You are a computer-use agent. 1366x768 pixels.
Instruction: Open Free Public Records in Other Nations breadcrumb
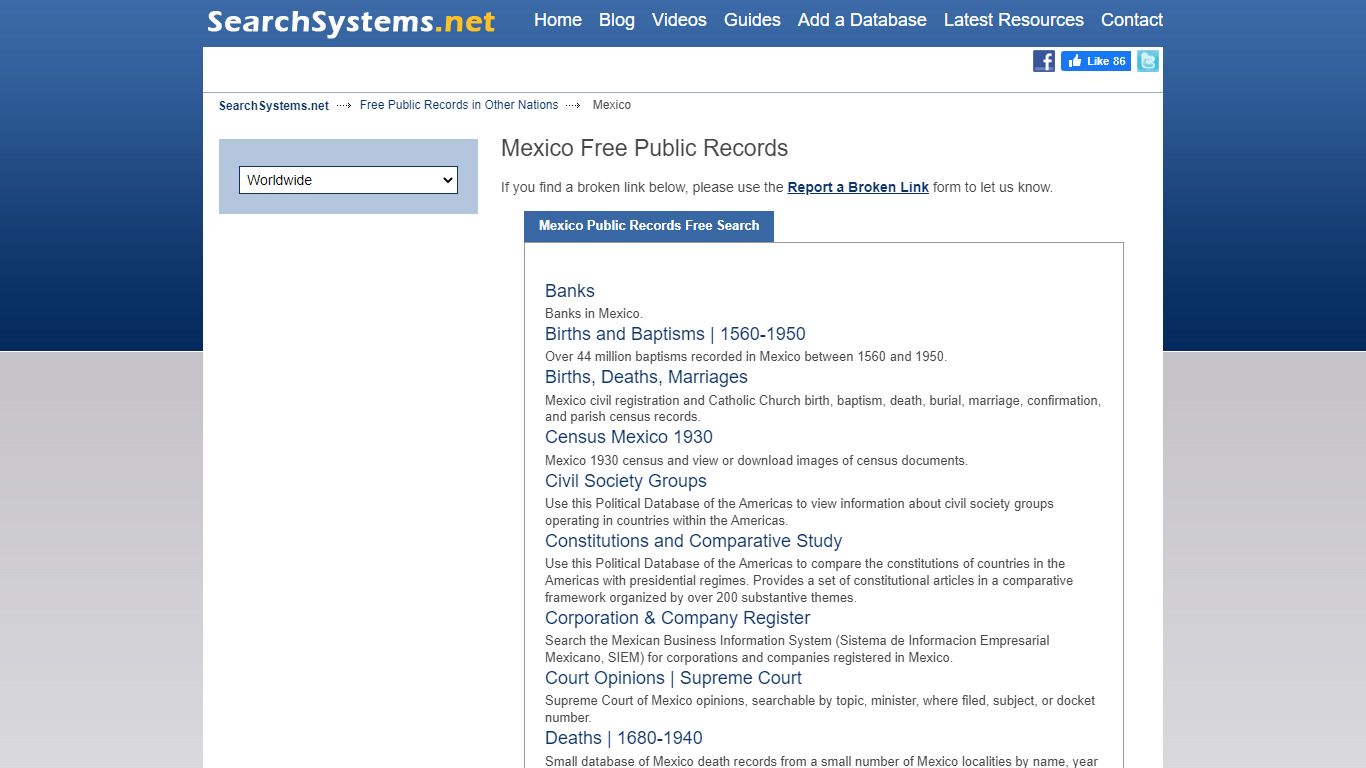point(459,105)
